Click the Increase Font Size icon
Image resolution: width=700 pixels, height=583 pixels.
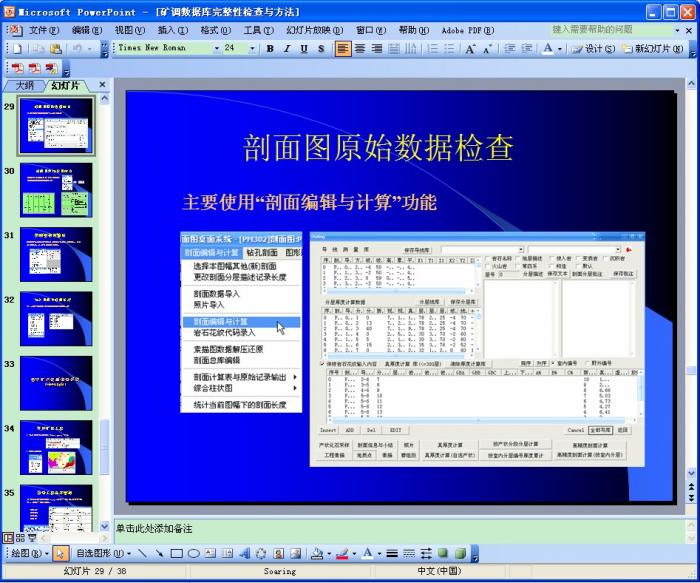pos(469,48)
